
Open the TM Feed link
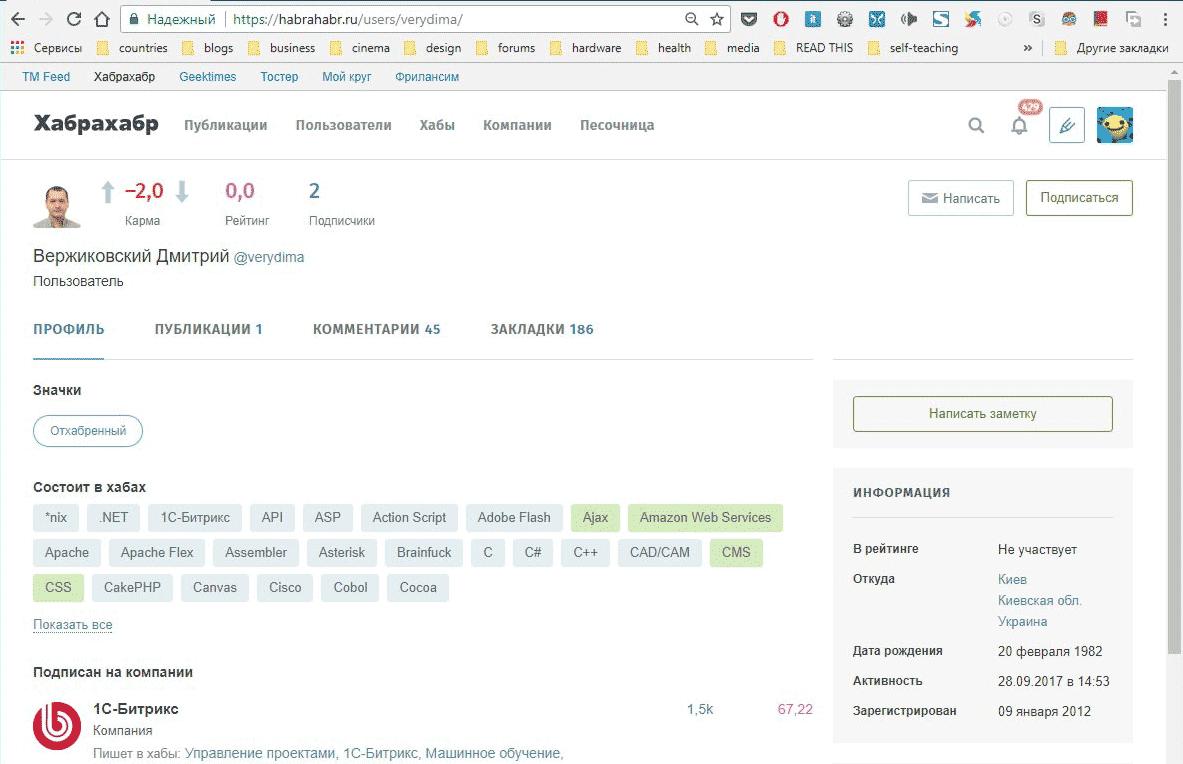click(46, 77)
